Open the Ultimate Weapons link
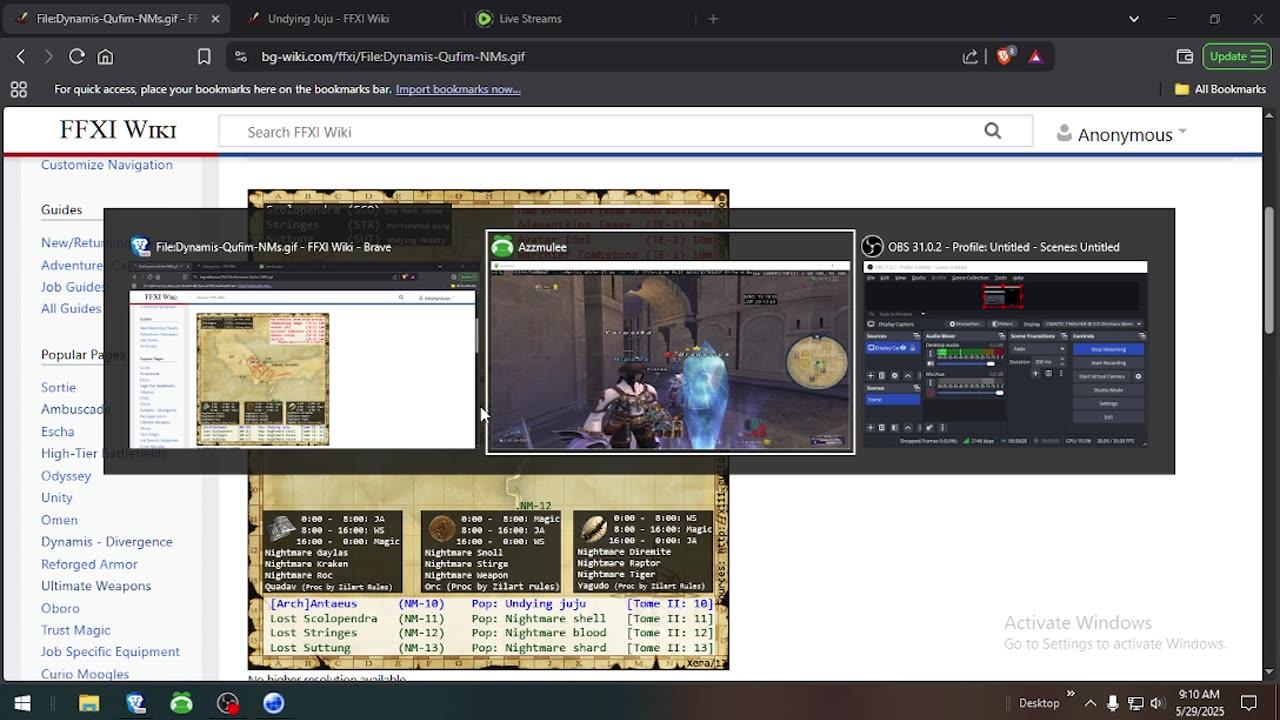The height and width of the screenshot is (720, 1280). click(x=96, y=586)
